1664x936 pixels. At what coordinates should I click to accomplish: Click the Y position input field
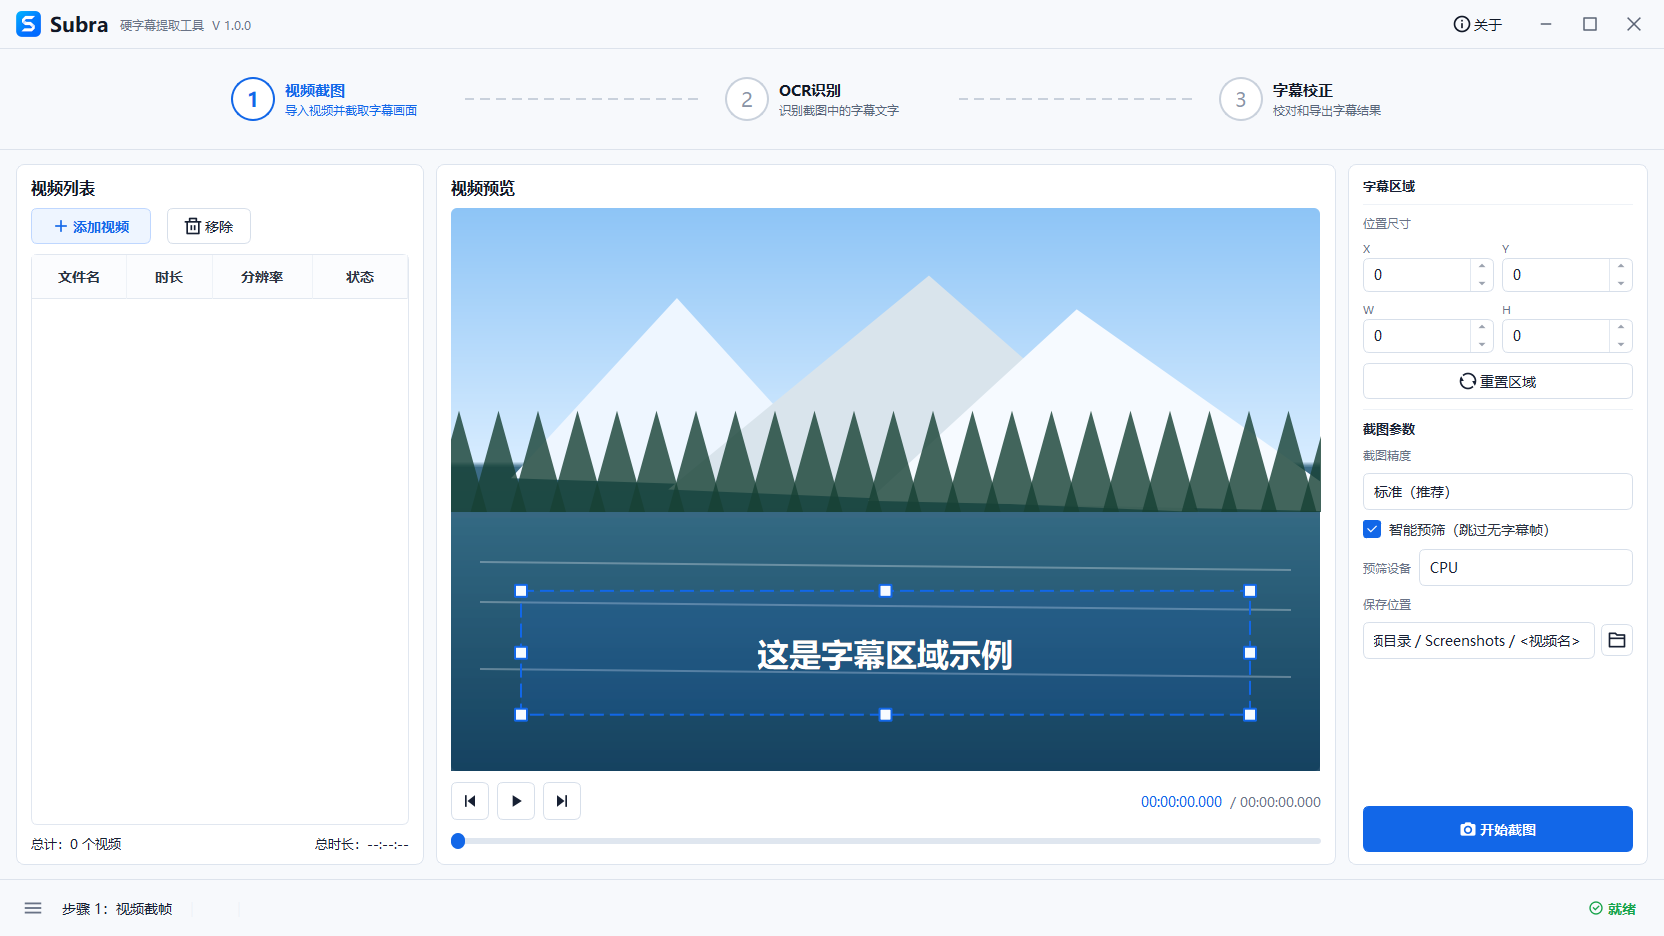[1555, 275]
